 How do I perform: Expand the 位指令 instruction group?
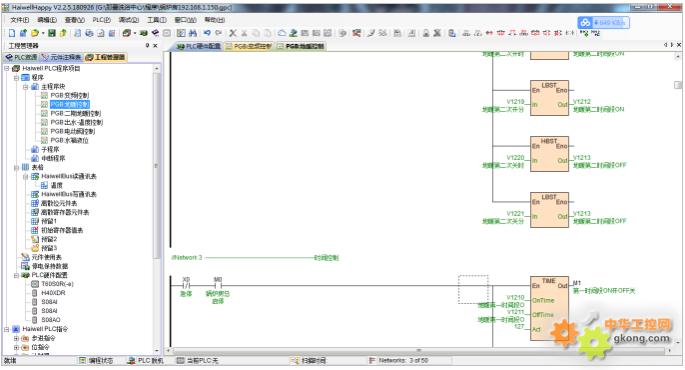[x=16, y=347]
